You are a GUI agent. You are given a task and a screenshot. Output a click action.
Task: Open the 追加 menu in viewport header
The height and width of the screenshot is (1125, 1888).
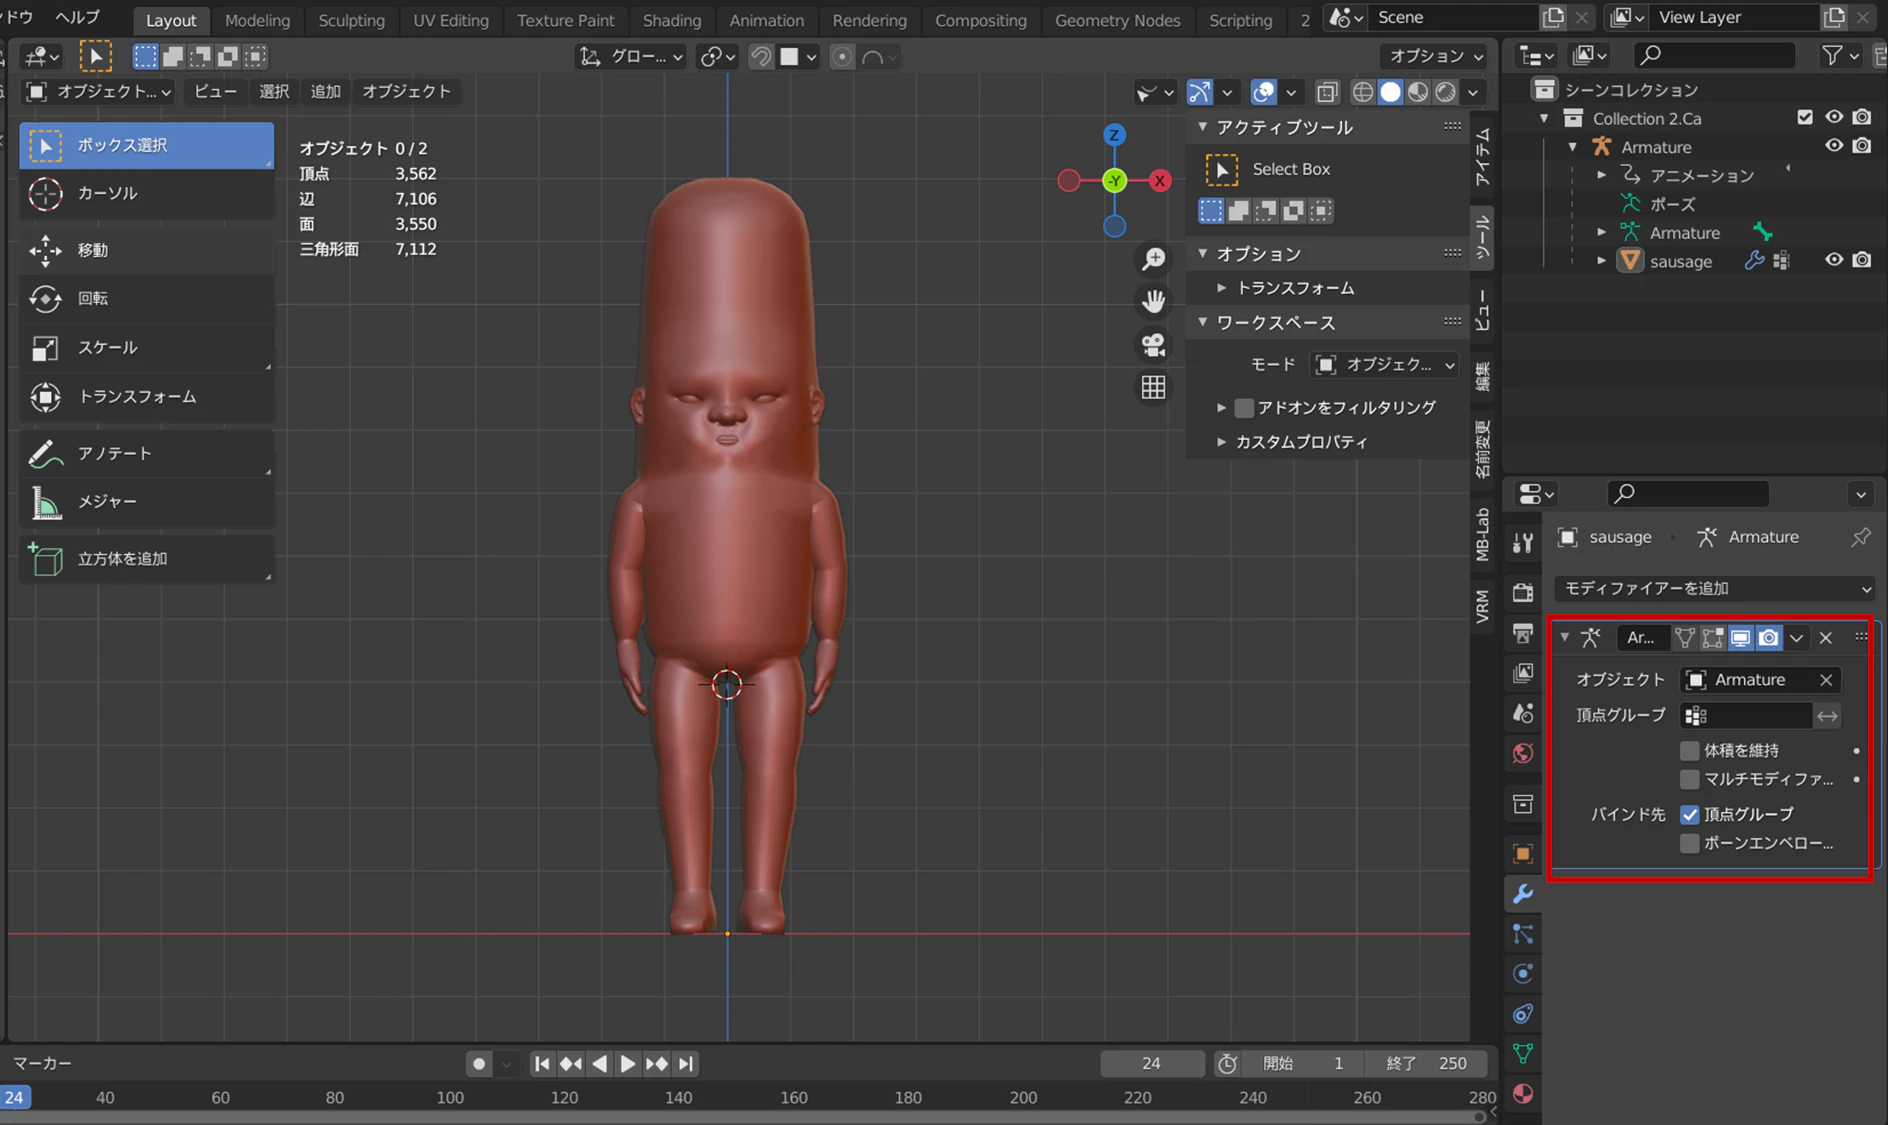click(325, 91)
